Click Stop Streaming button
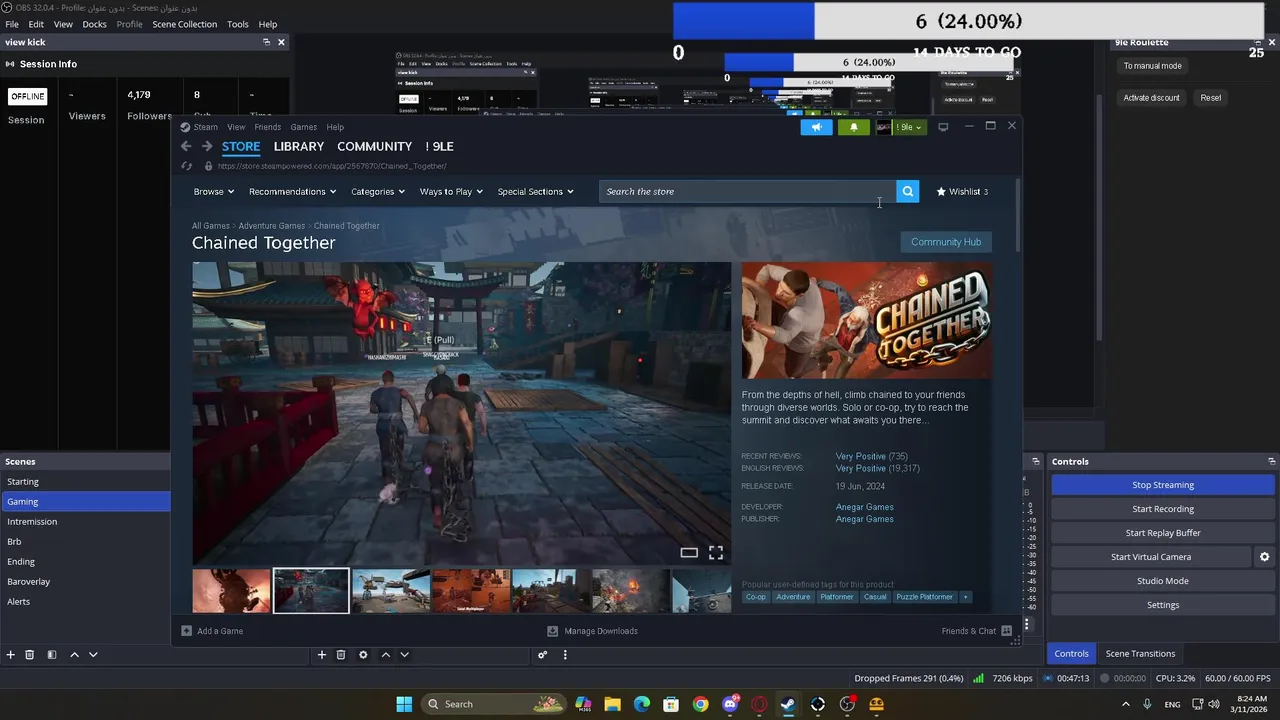 1162,485
